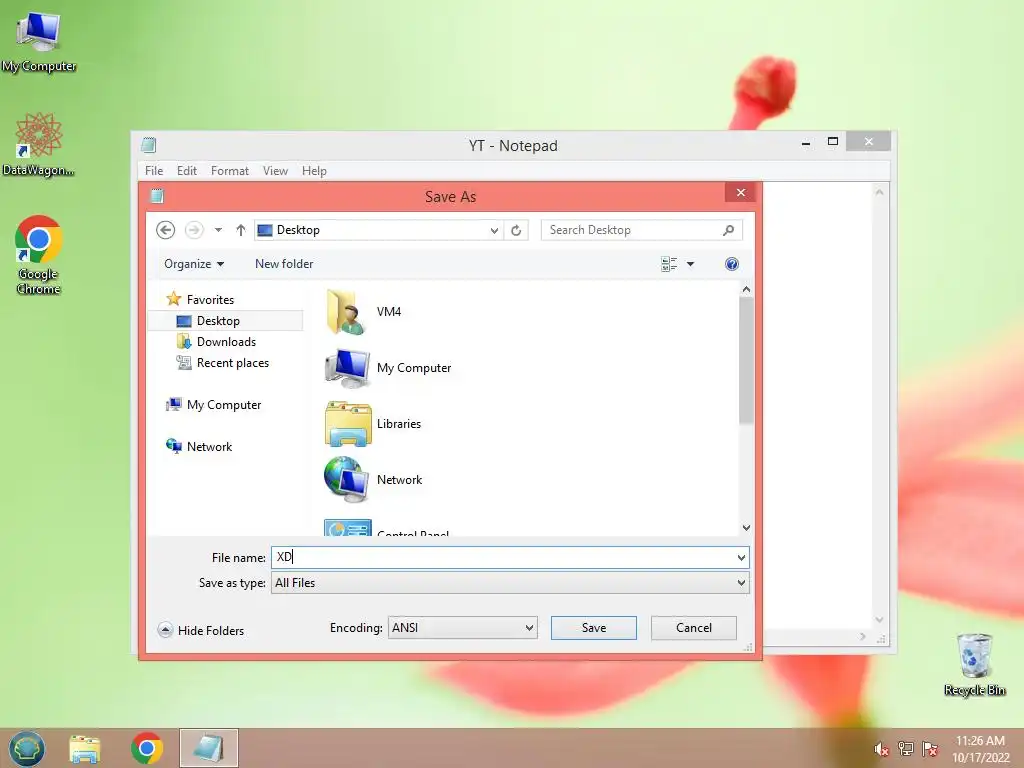1024x768 pixels.
Task: Click the file list scrollbar thumb
Action: 746,360
